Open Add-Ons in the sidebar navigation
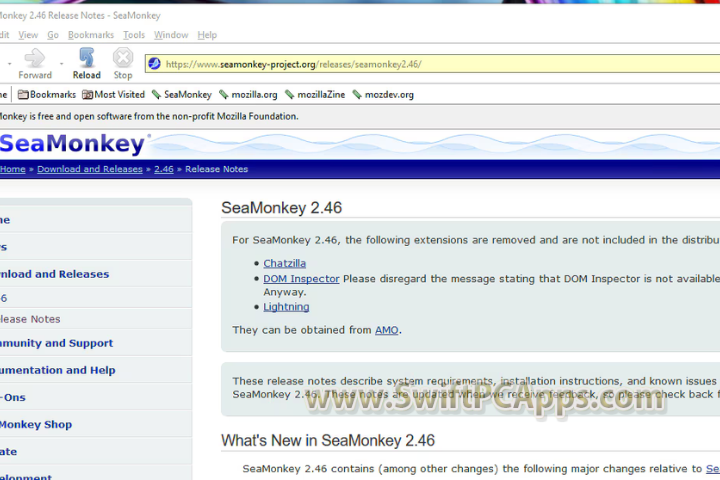The height and width of the screenshot is (480, 720). (13, 397)
